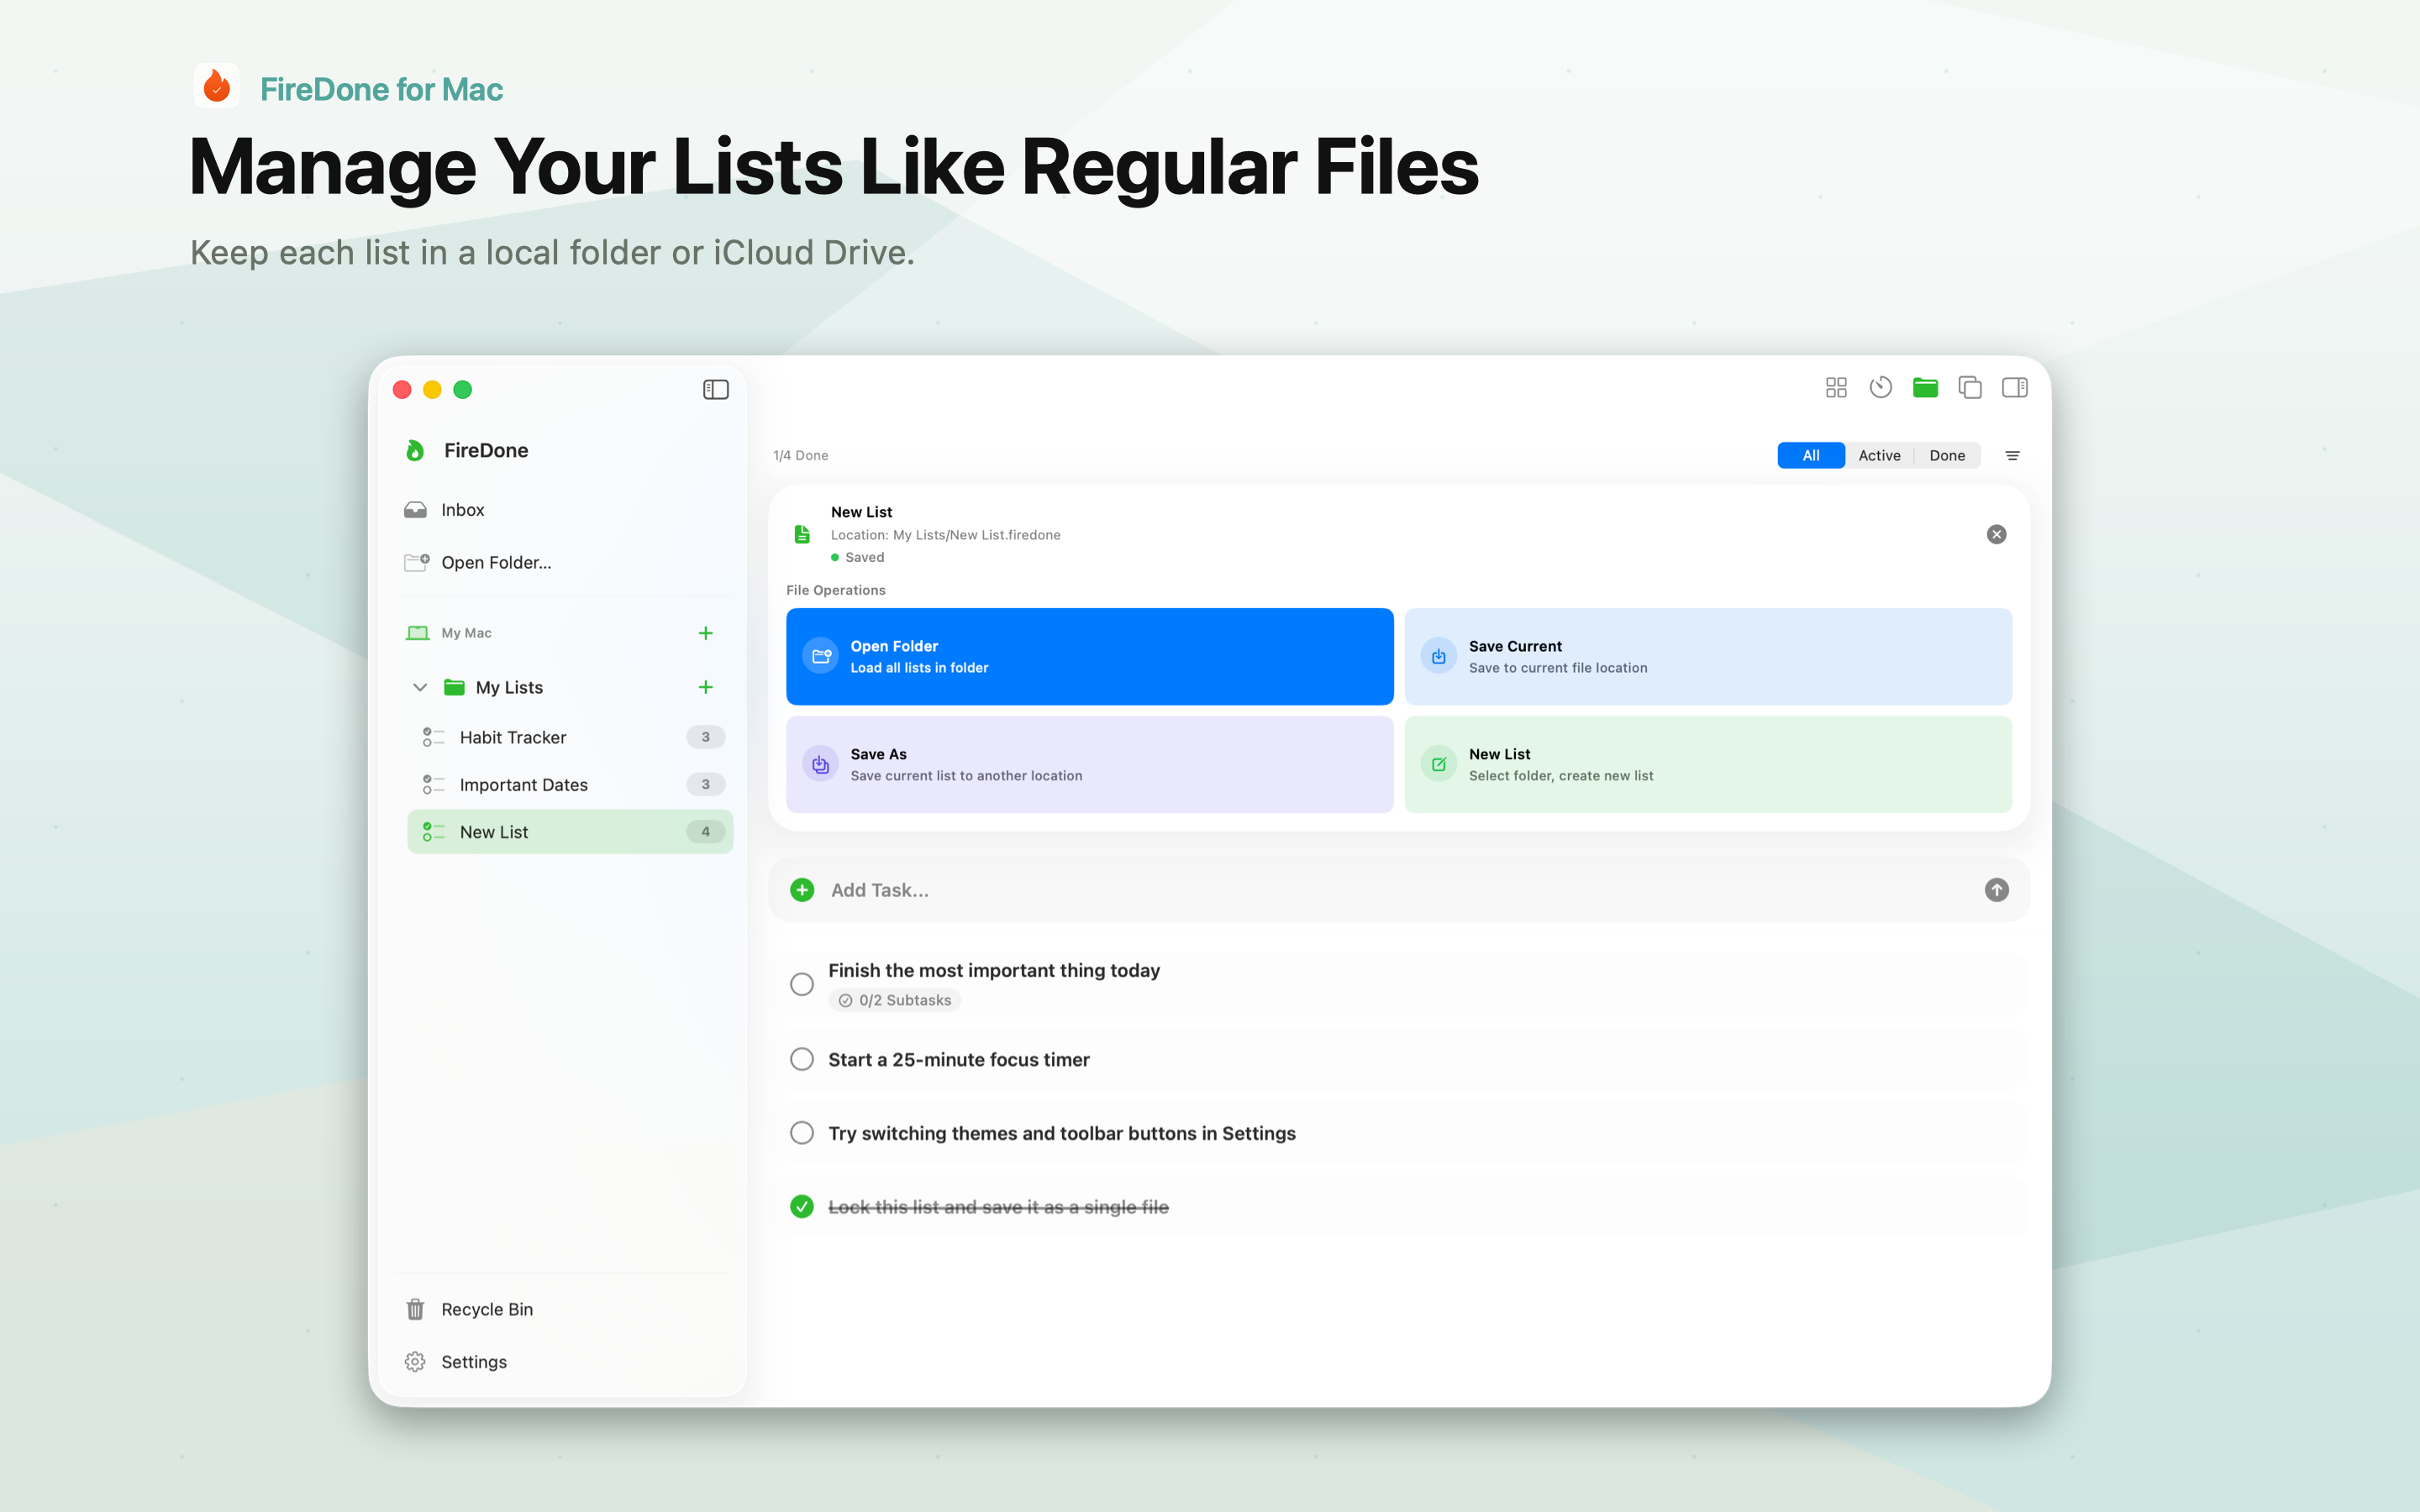Screen dimensions: 2420x1512
Task: Click the Open Folder sidebar icon
Action: click(416, 562)
